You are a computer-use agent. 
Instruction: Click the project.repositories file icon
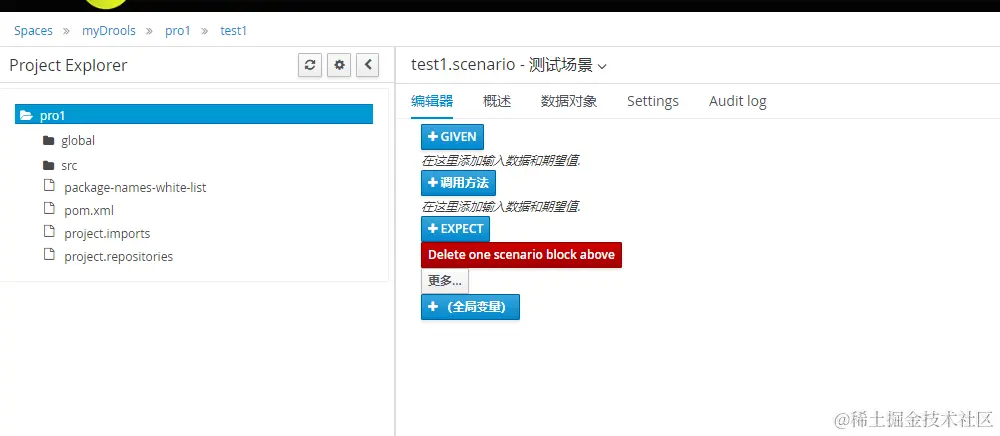48,254
